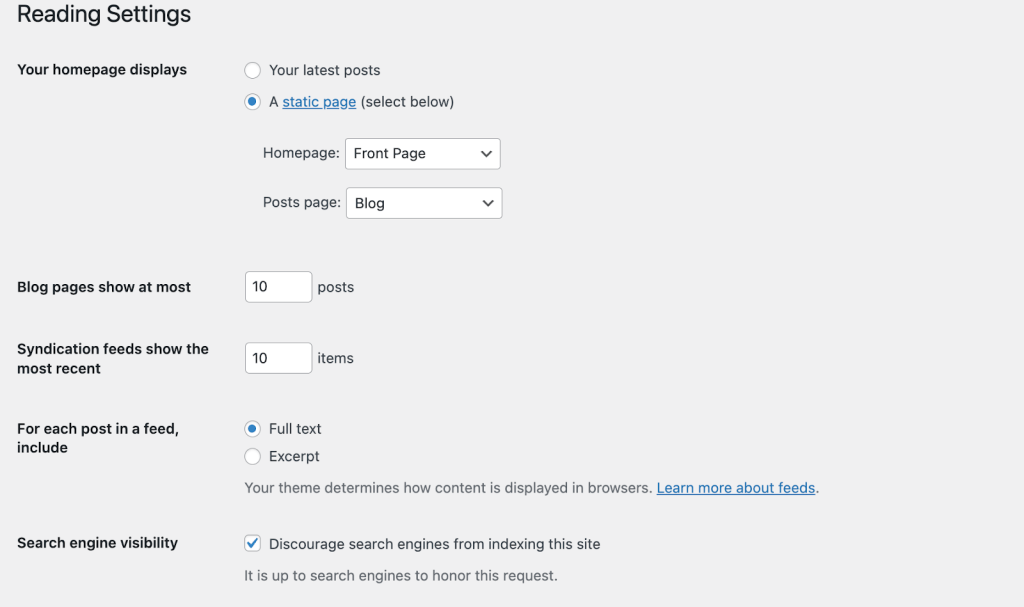The image size is (1024, 607).
Task: Uncheck "Discourage search engines from indexing this site"
Action: 252,543
